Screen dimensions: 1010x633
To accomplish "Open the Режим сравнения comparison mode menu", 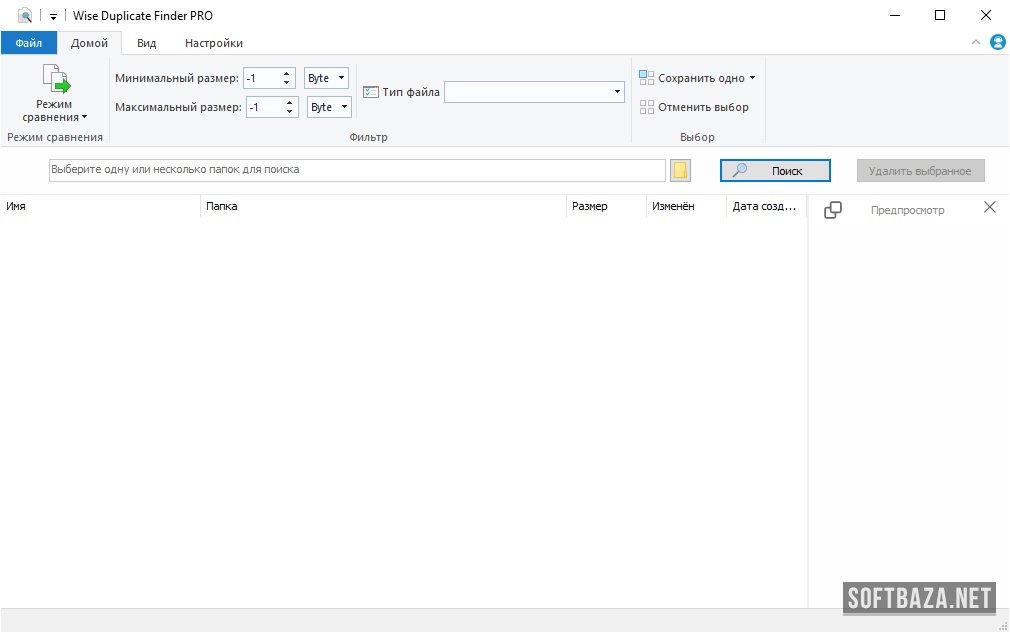I will coord(54,95).
